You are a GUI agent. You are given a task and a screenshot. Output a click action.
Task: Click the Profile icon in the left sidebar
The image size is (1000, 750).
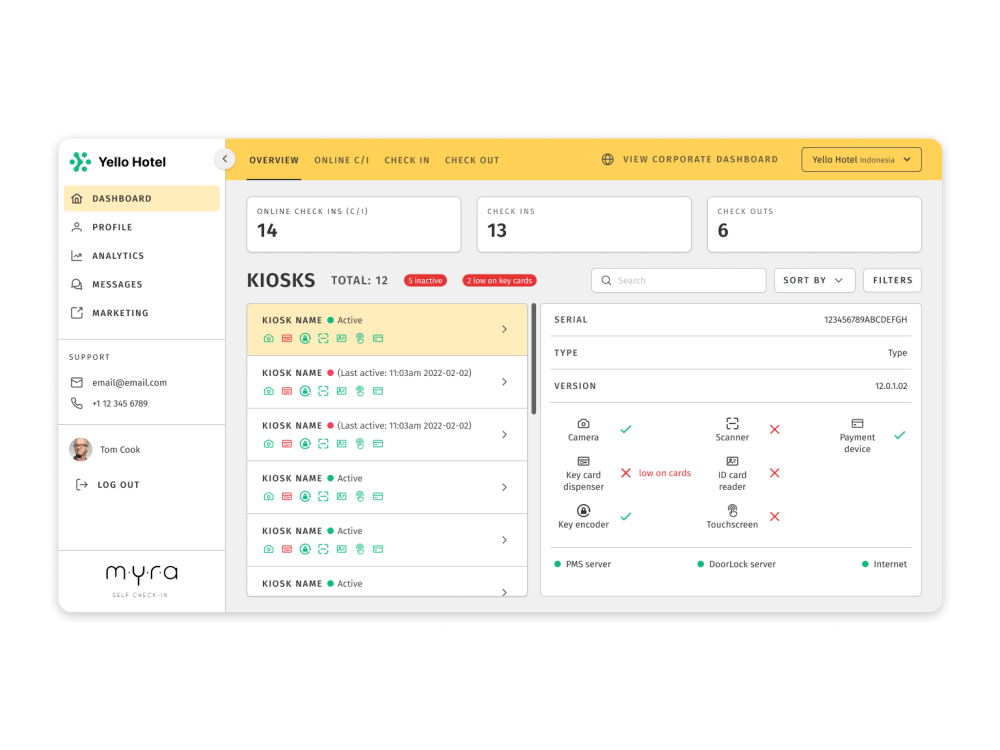click(x=75, y=227)
